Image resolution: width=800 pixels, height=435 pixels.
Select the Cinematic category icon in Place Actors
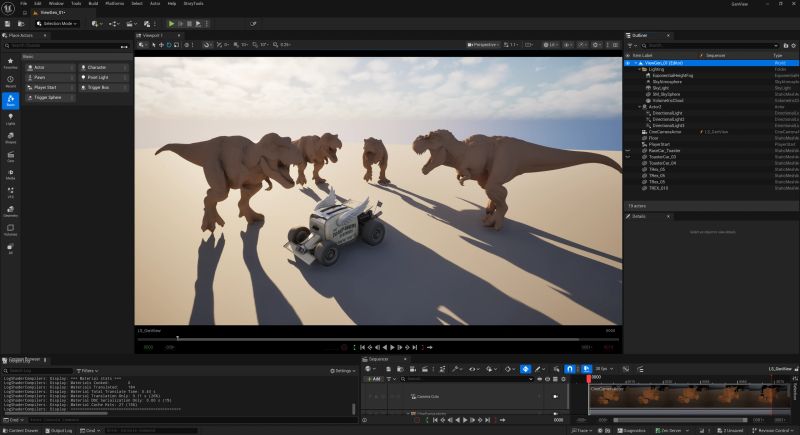pos(10,156)
